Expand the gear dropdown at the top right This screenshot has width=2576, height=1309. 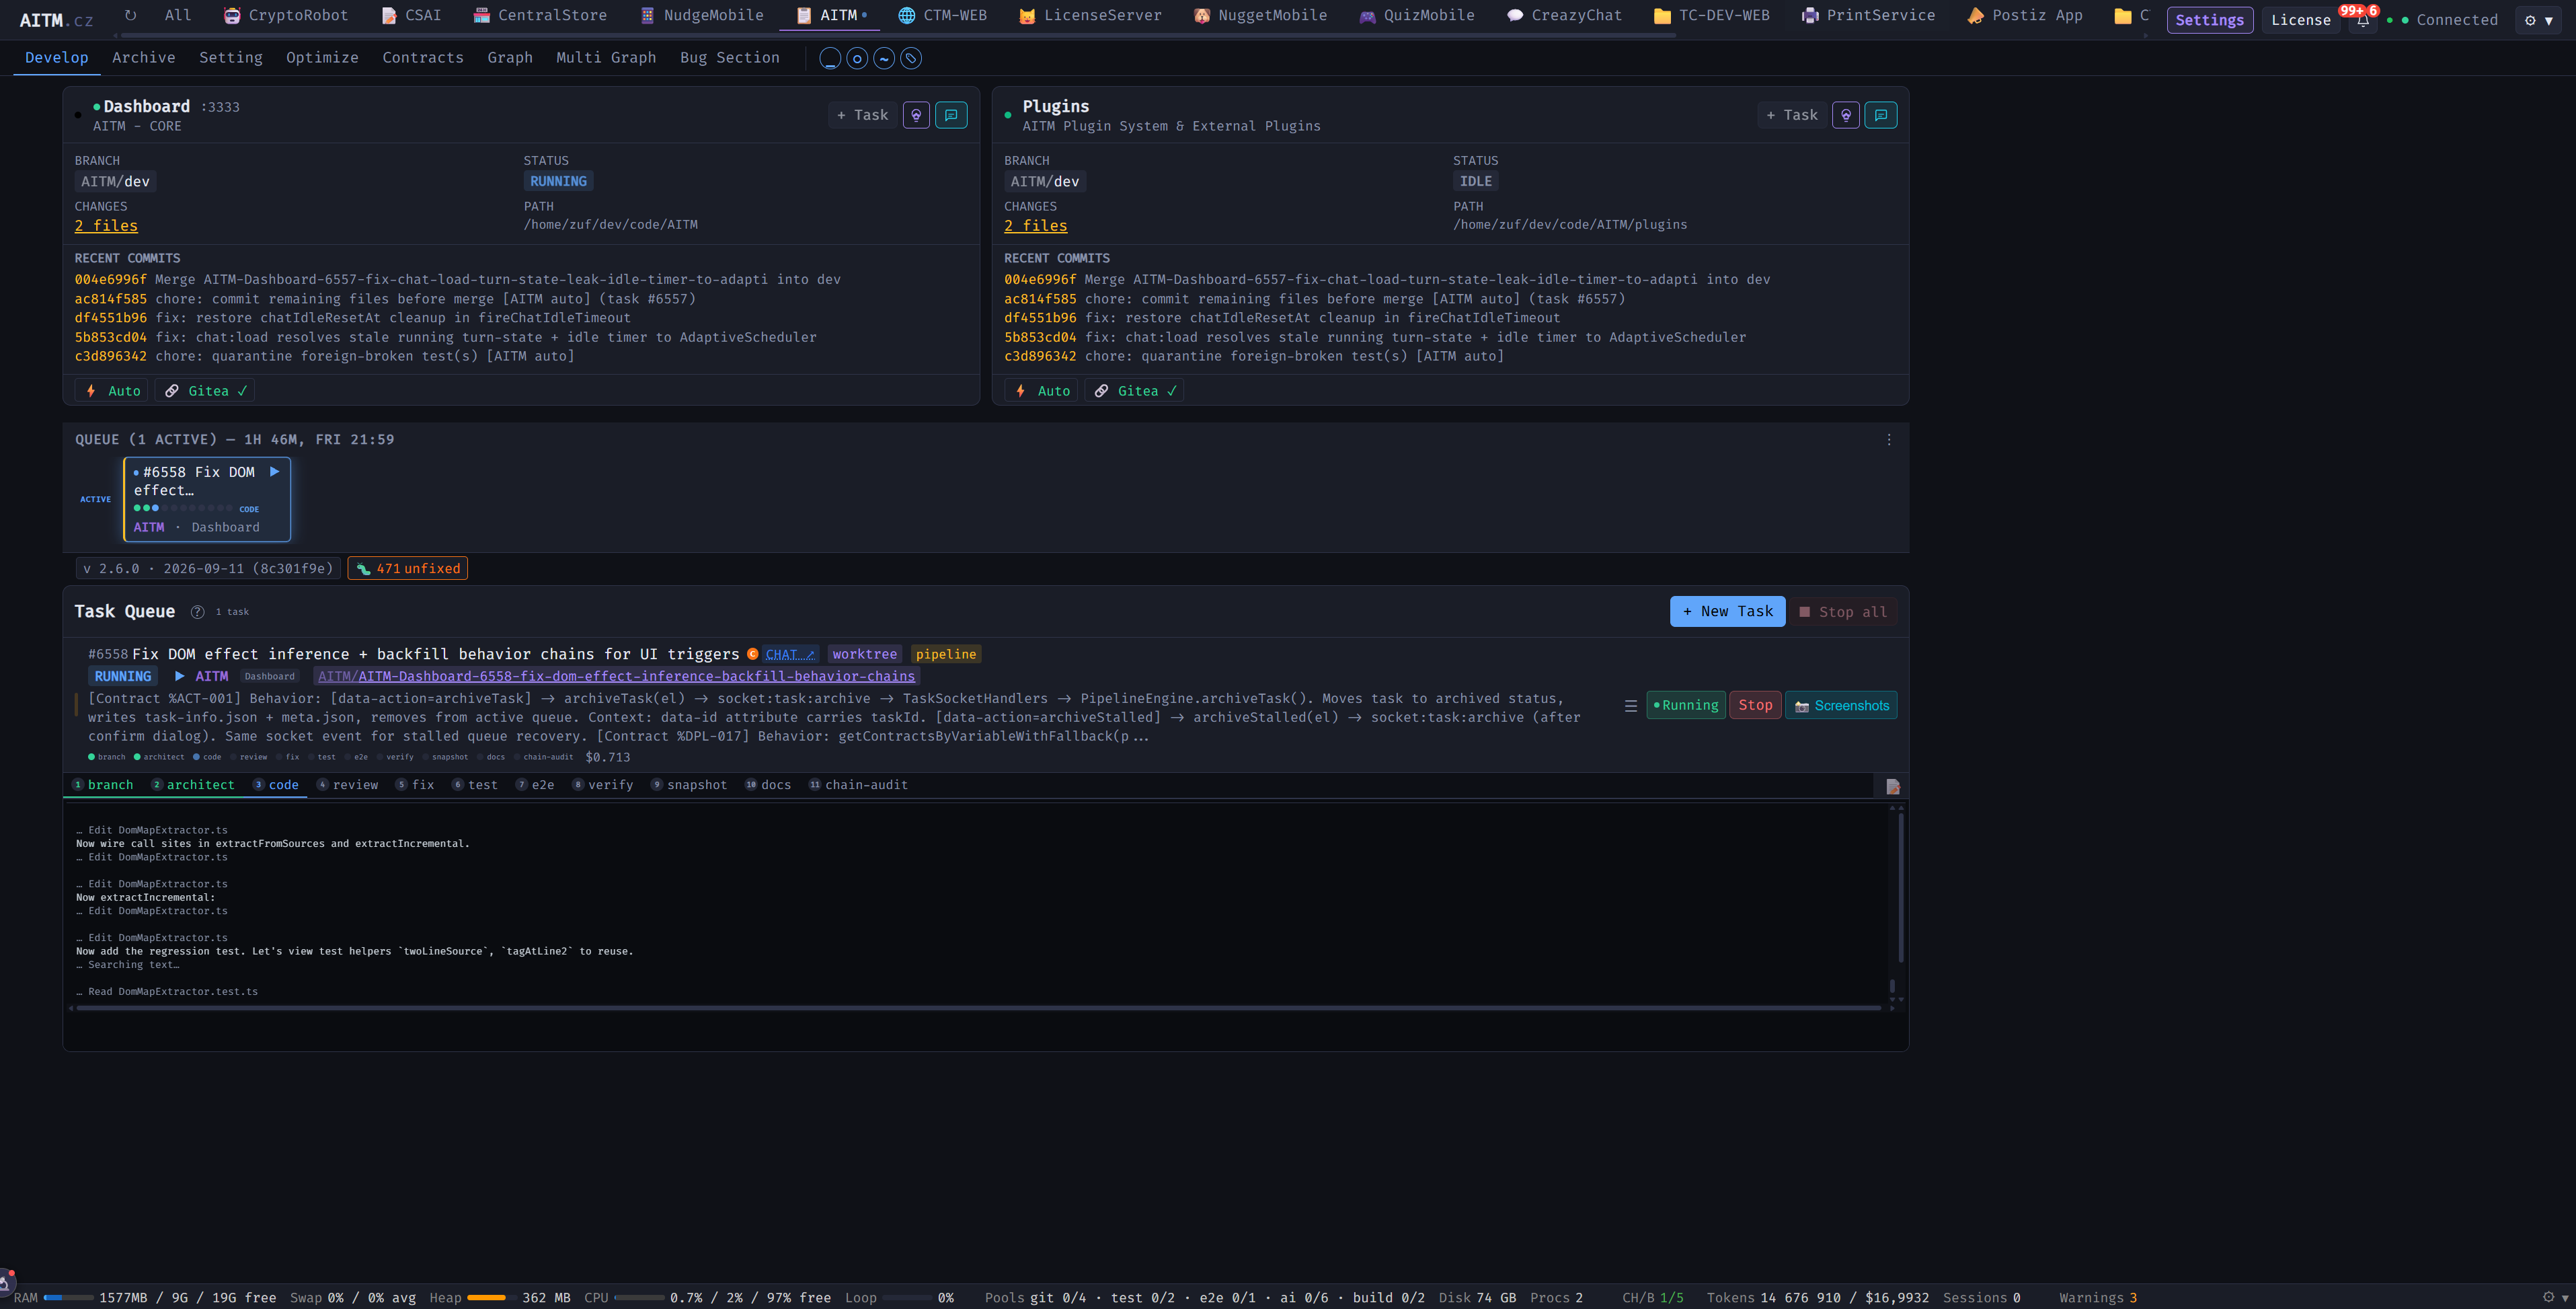2538,20
